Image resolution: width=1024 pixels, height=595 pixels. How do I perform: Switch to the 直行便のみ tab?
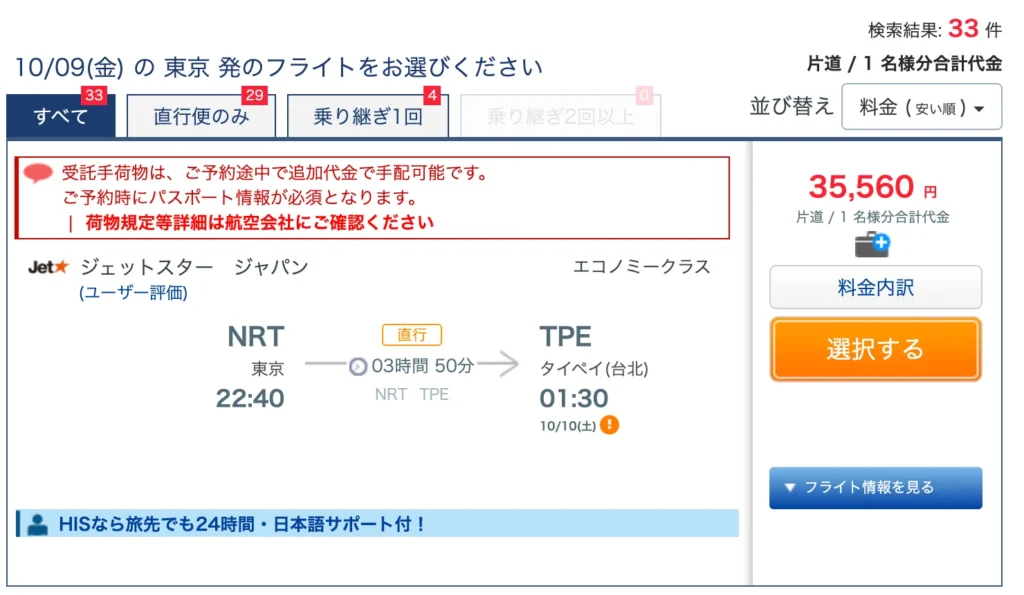pos(201,116)
